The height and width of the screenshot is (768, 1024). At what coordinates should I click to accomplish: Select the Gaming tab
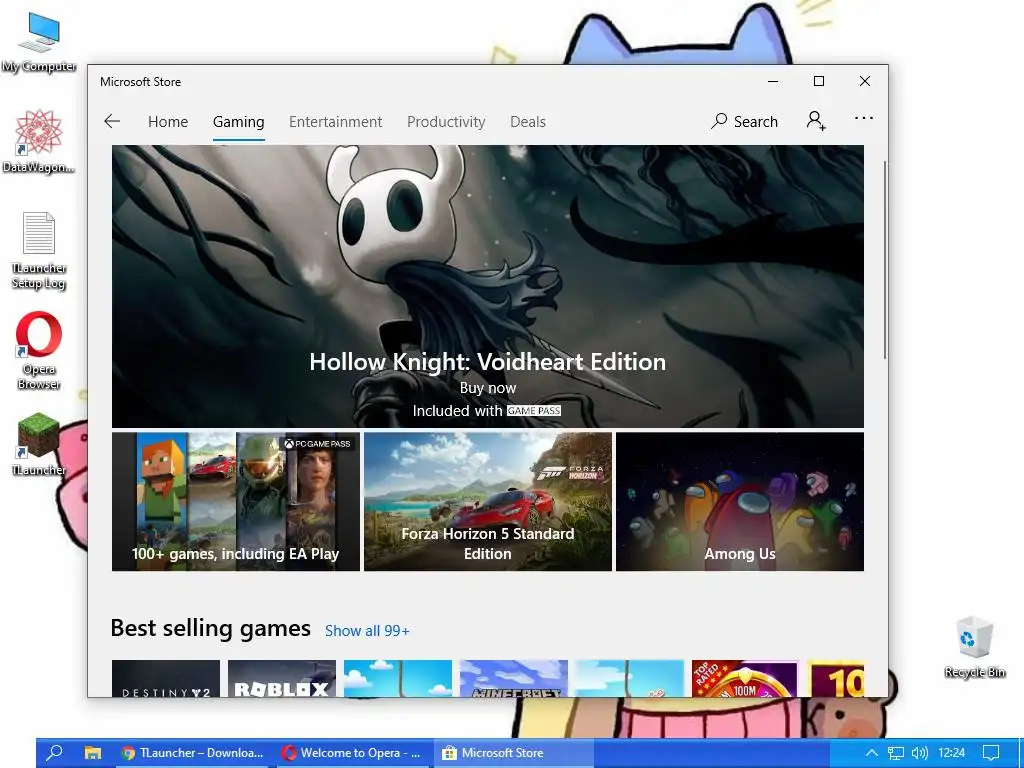[x=238, y=122]
